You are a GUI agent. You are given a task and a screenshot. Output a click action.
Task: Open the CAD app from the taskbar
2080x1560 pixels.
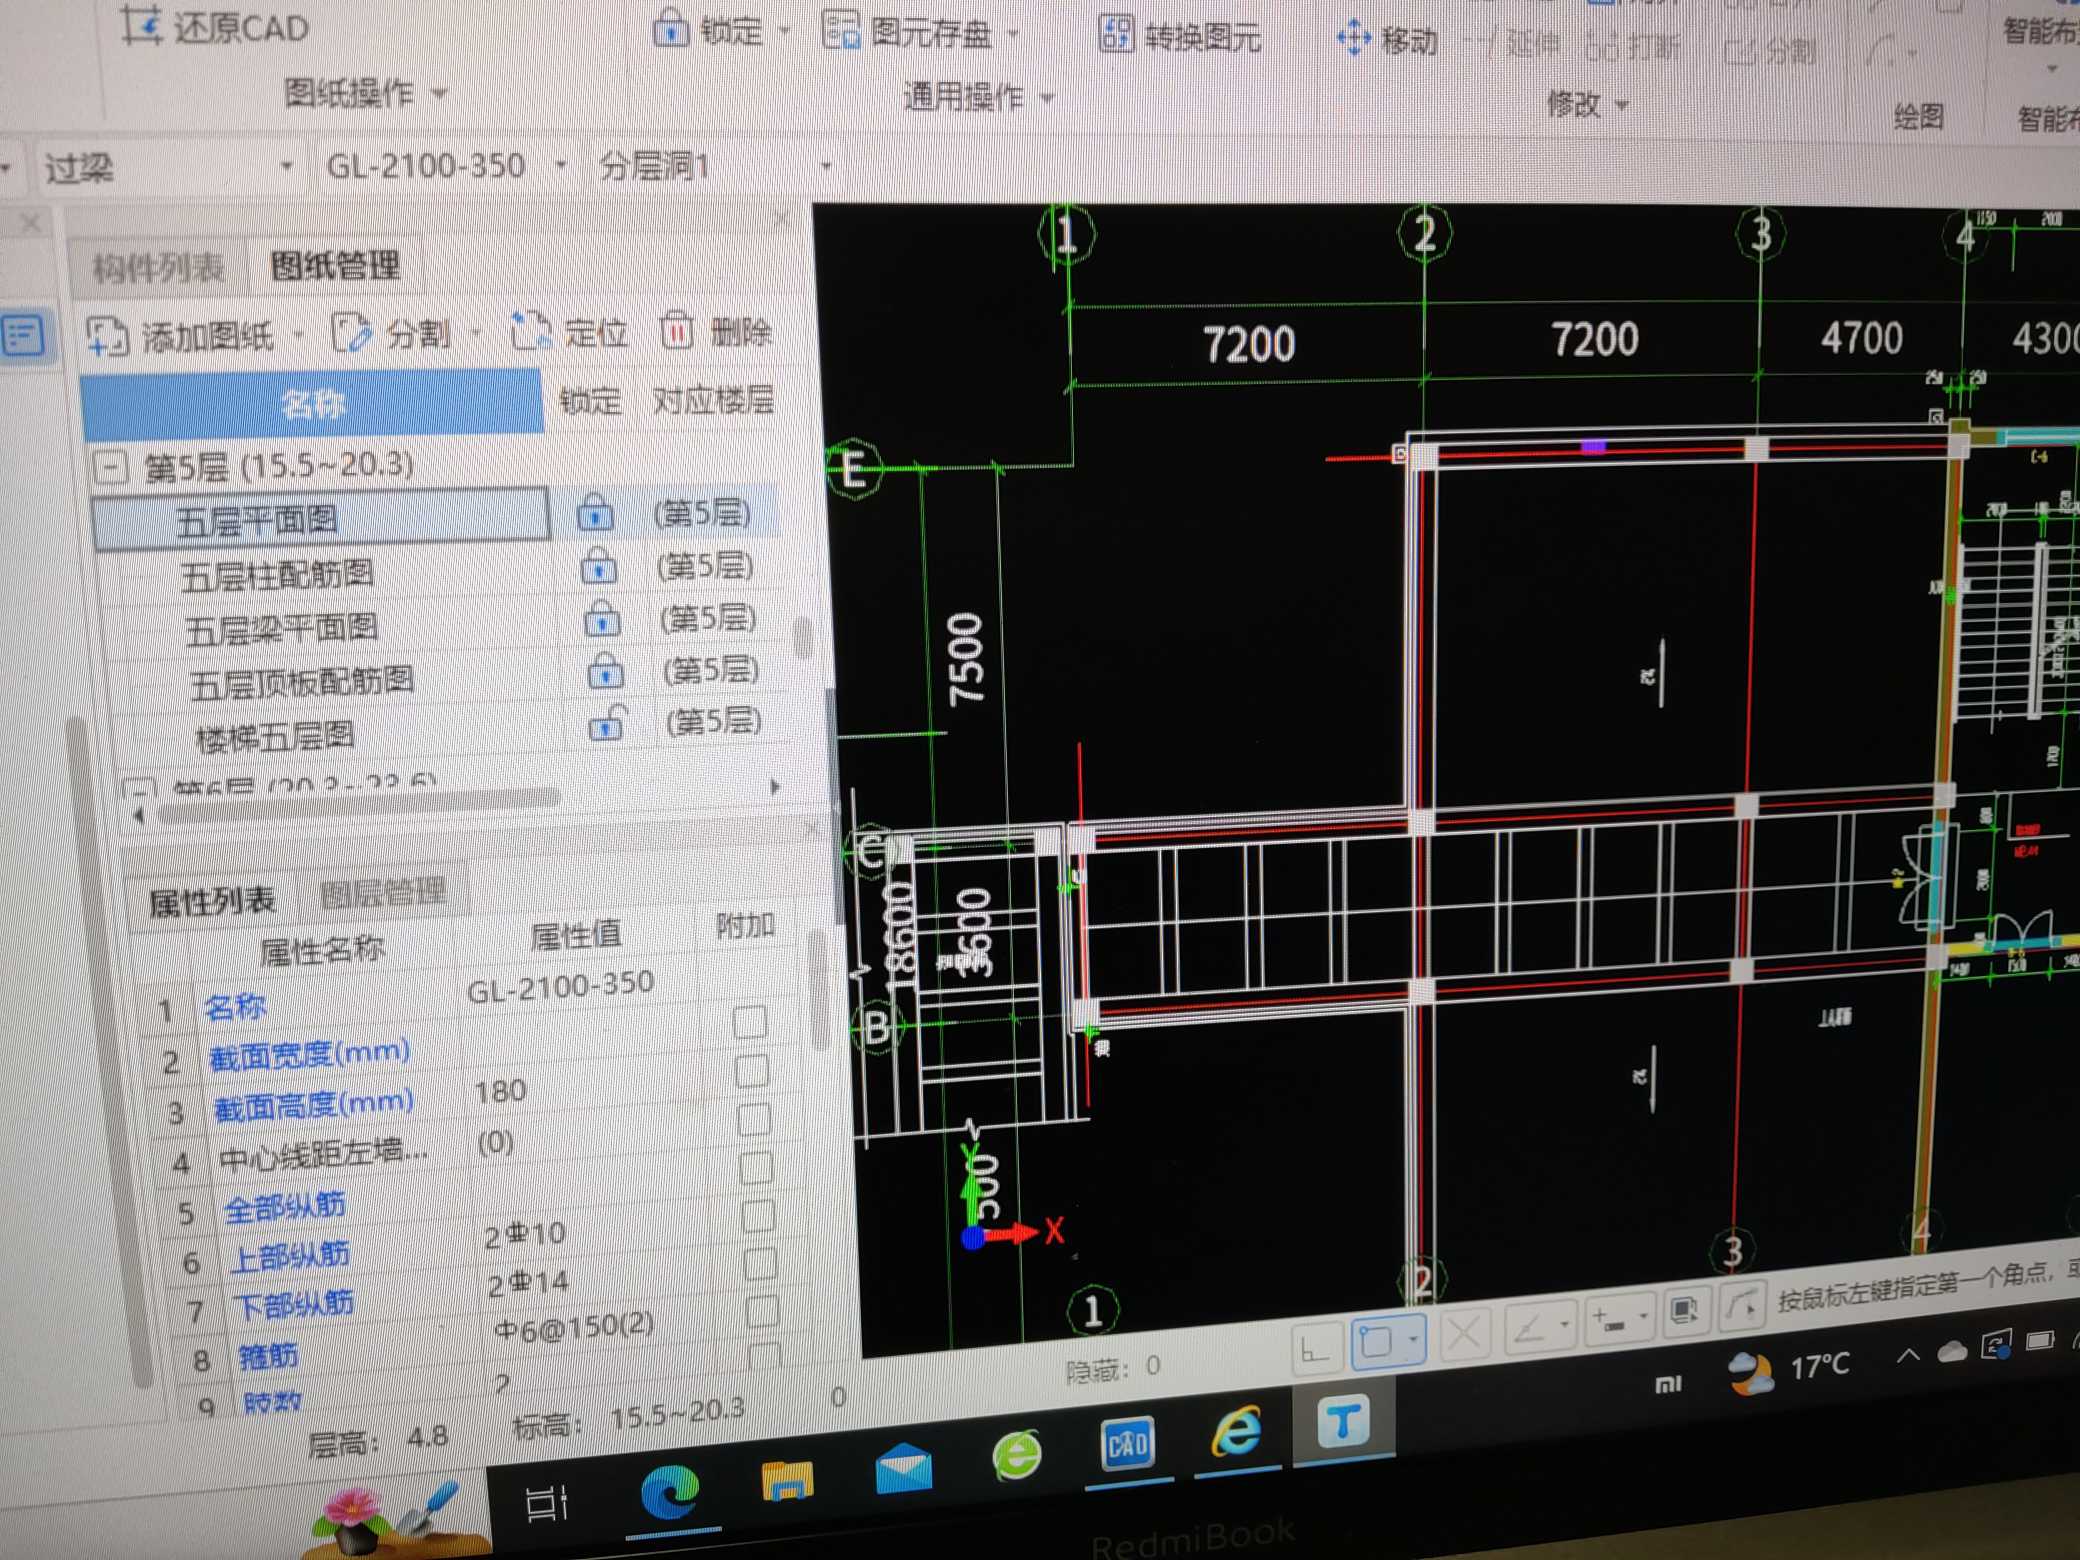tap(1127, 1443)
